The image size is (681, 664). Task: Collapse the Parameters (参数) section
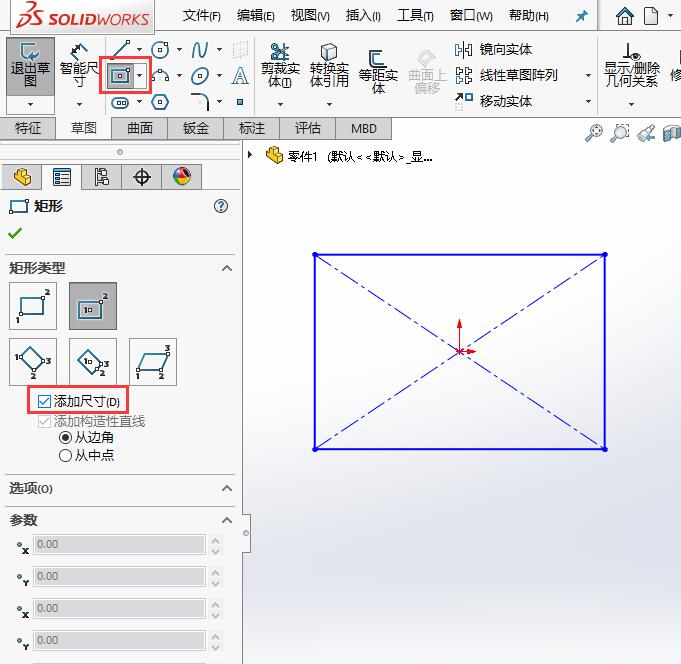tap(227, 520)
